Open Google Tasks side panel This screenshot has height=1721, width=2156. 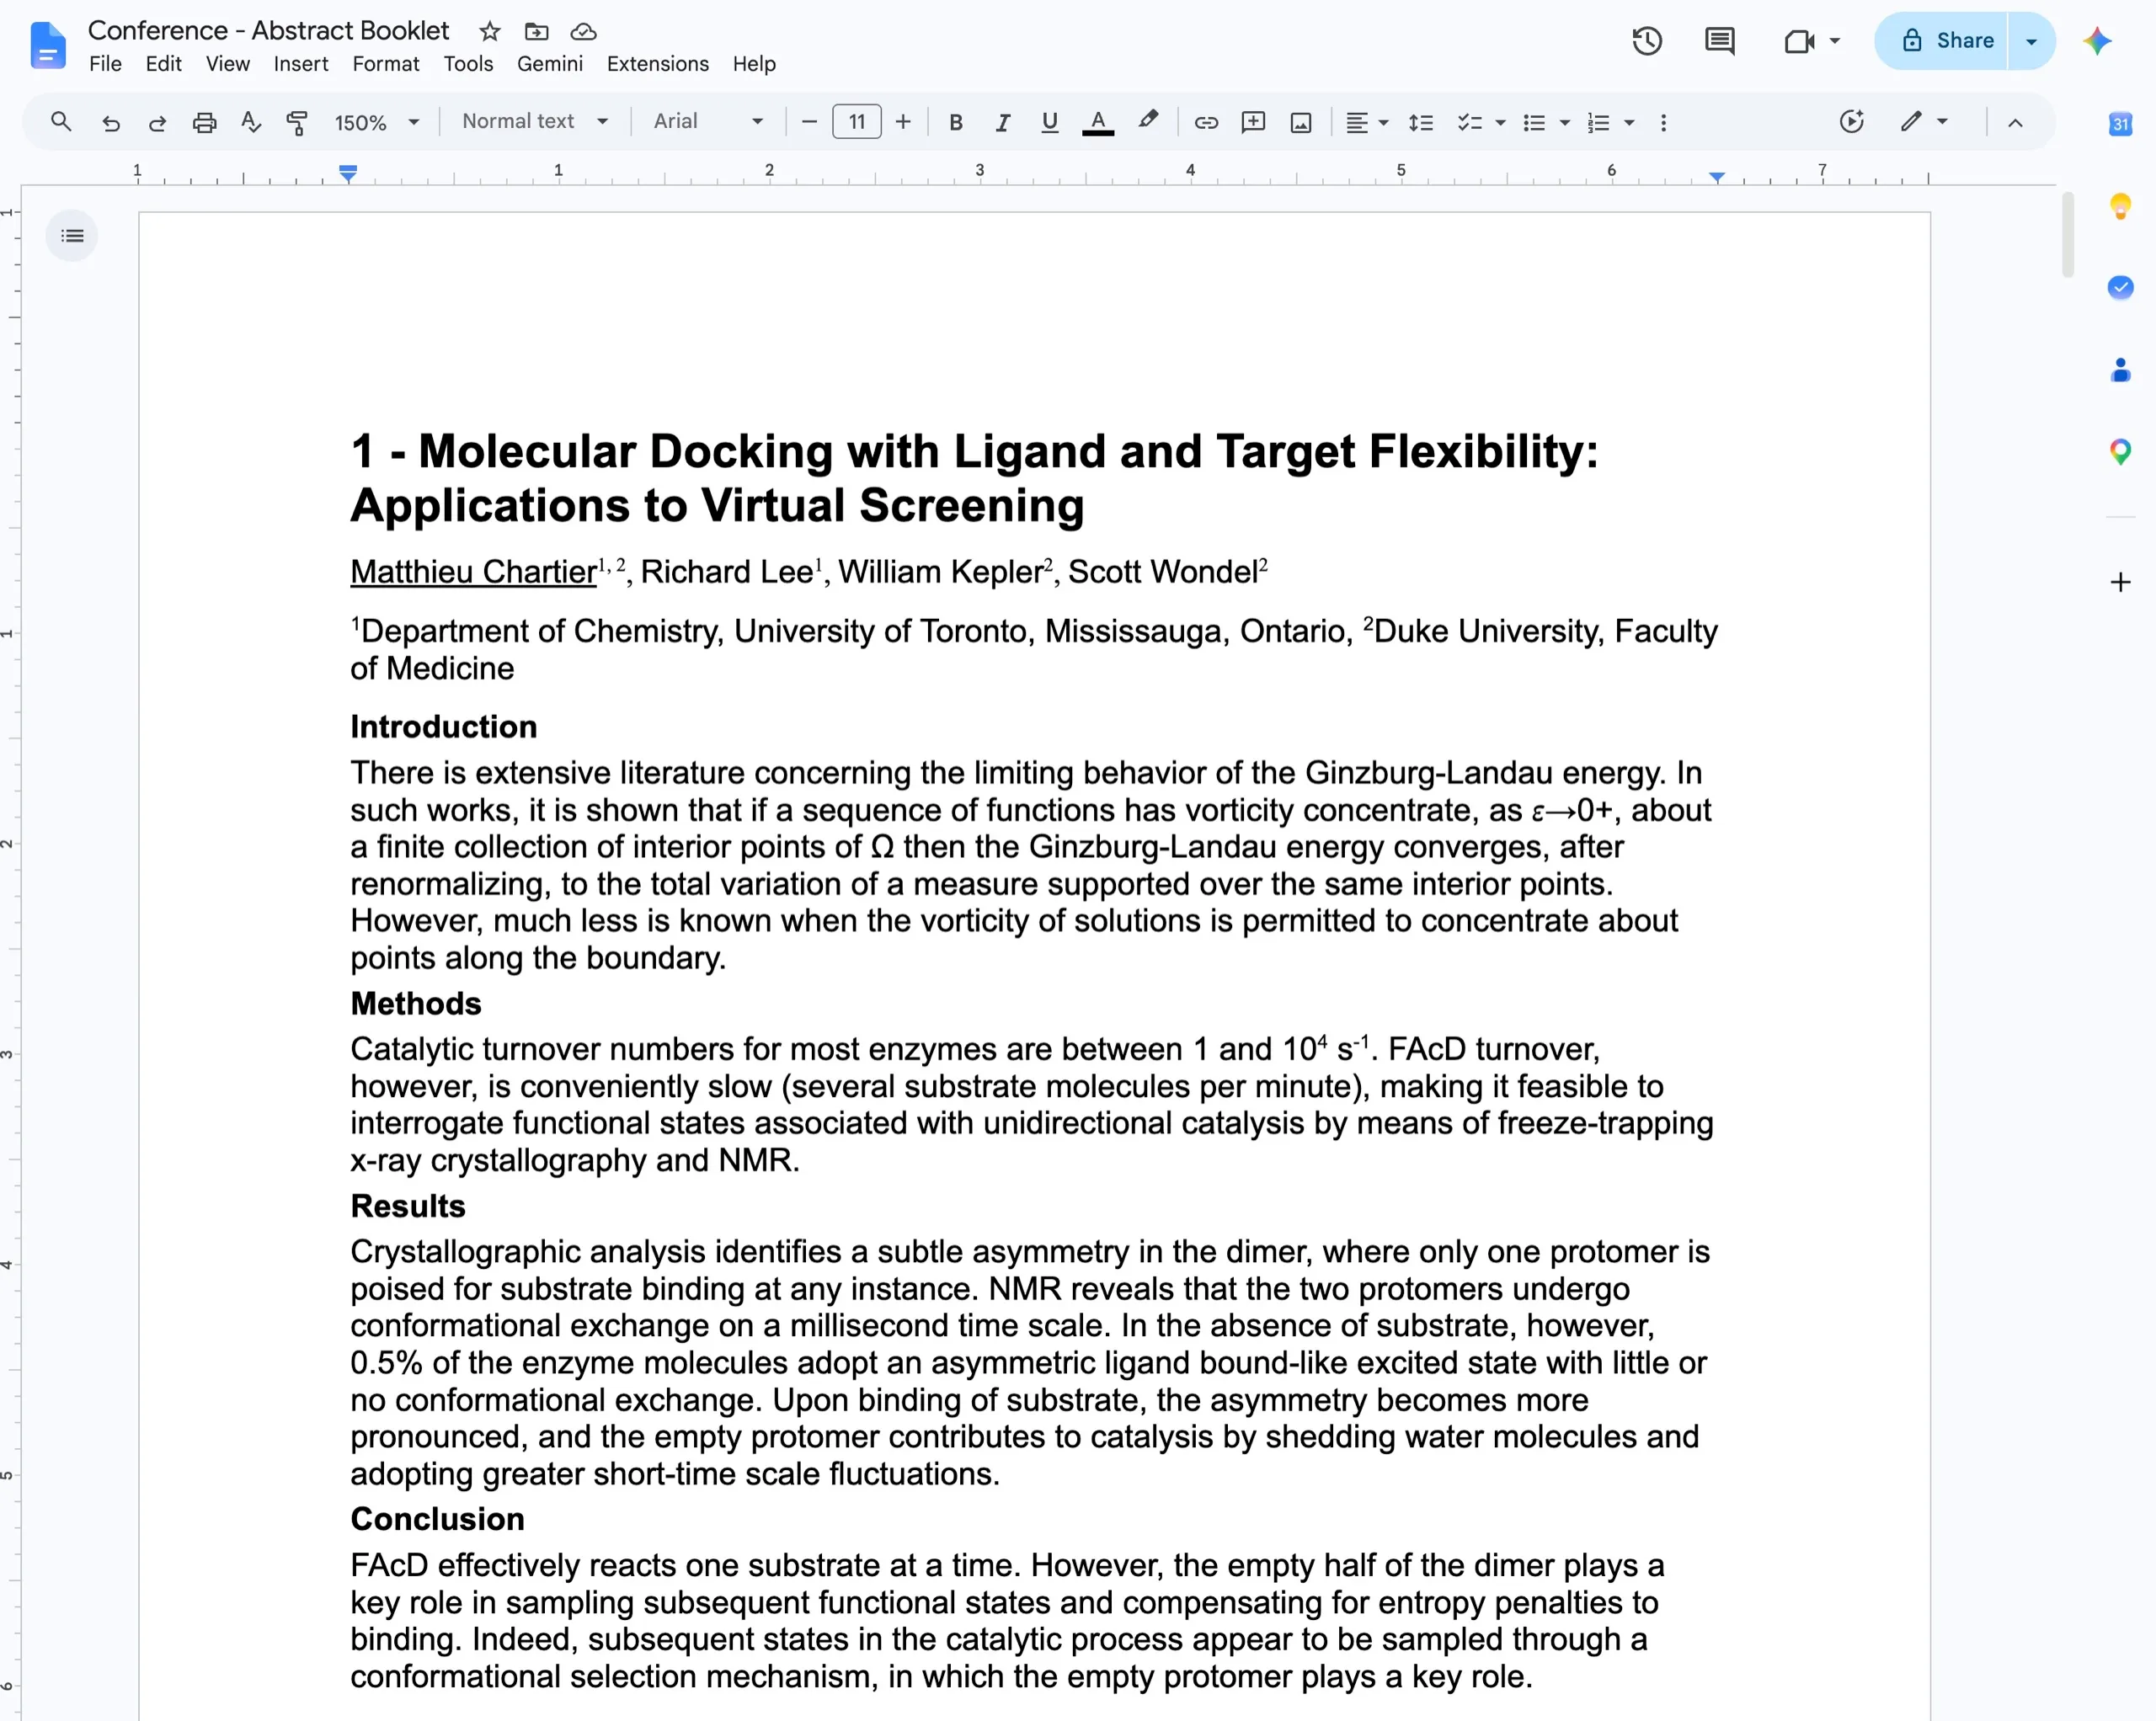point(2120,288)
